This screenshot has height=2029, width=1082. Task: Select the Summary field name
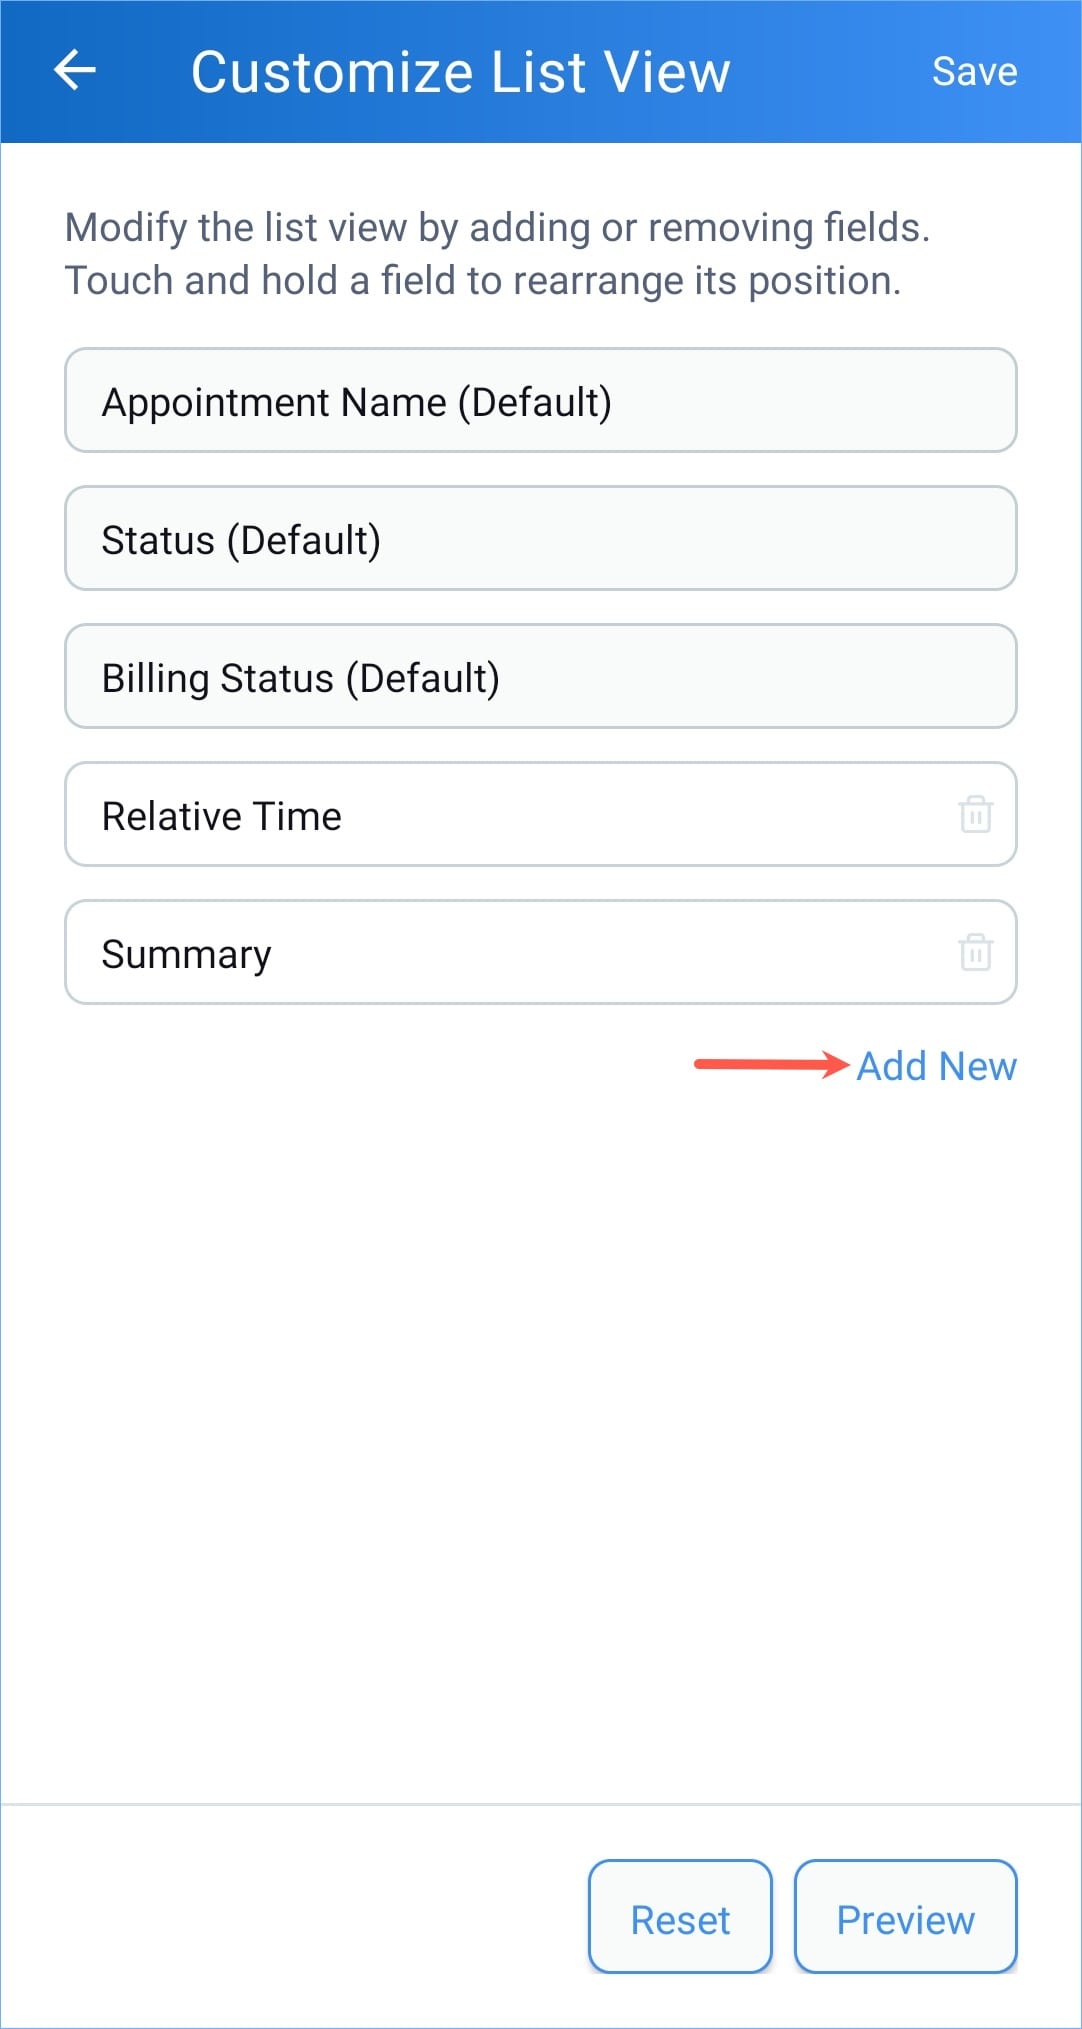click(x=187, y=954)
